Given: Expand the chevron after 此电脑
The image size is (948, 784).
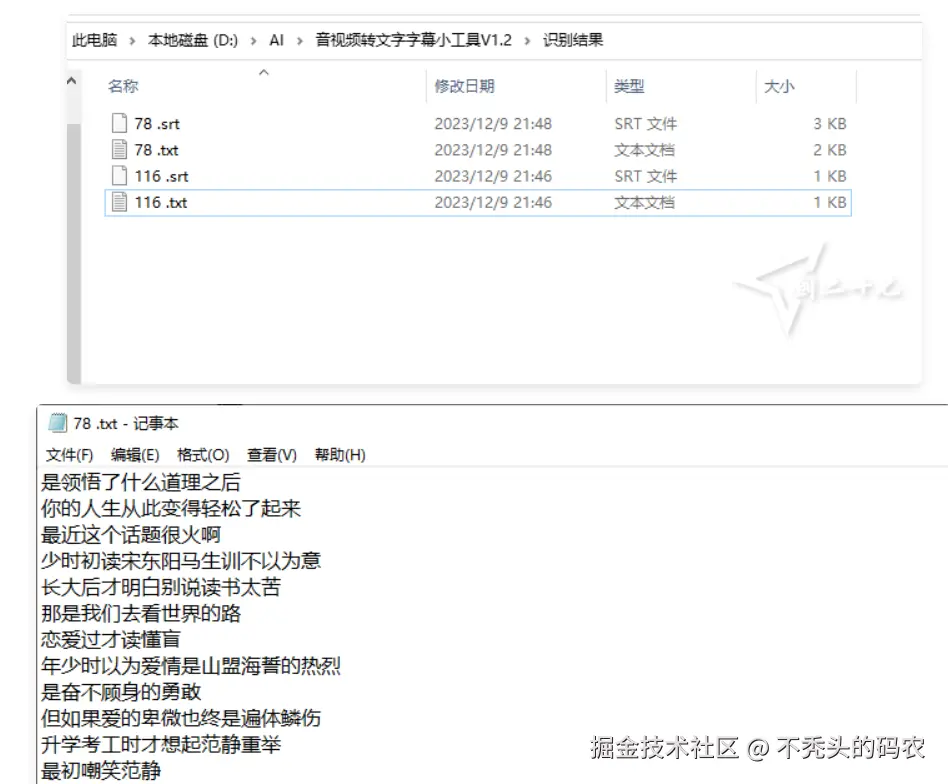Looking at the screenshot, I should click(132, 41).
